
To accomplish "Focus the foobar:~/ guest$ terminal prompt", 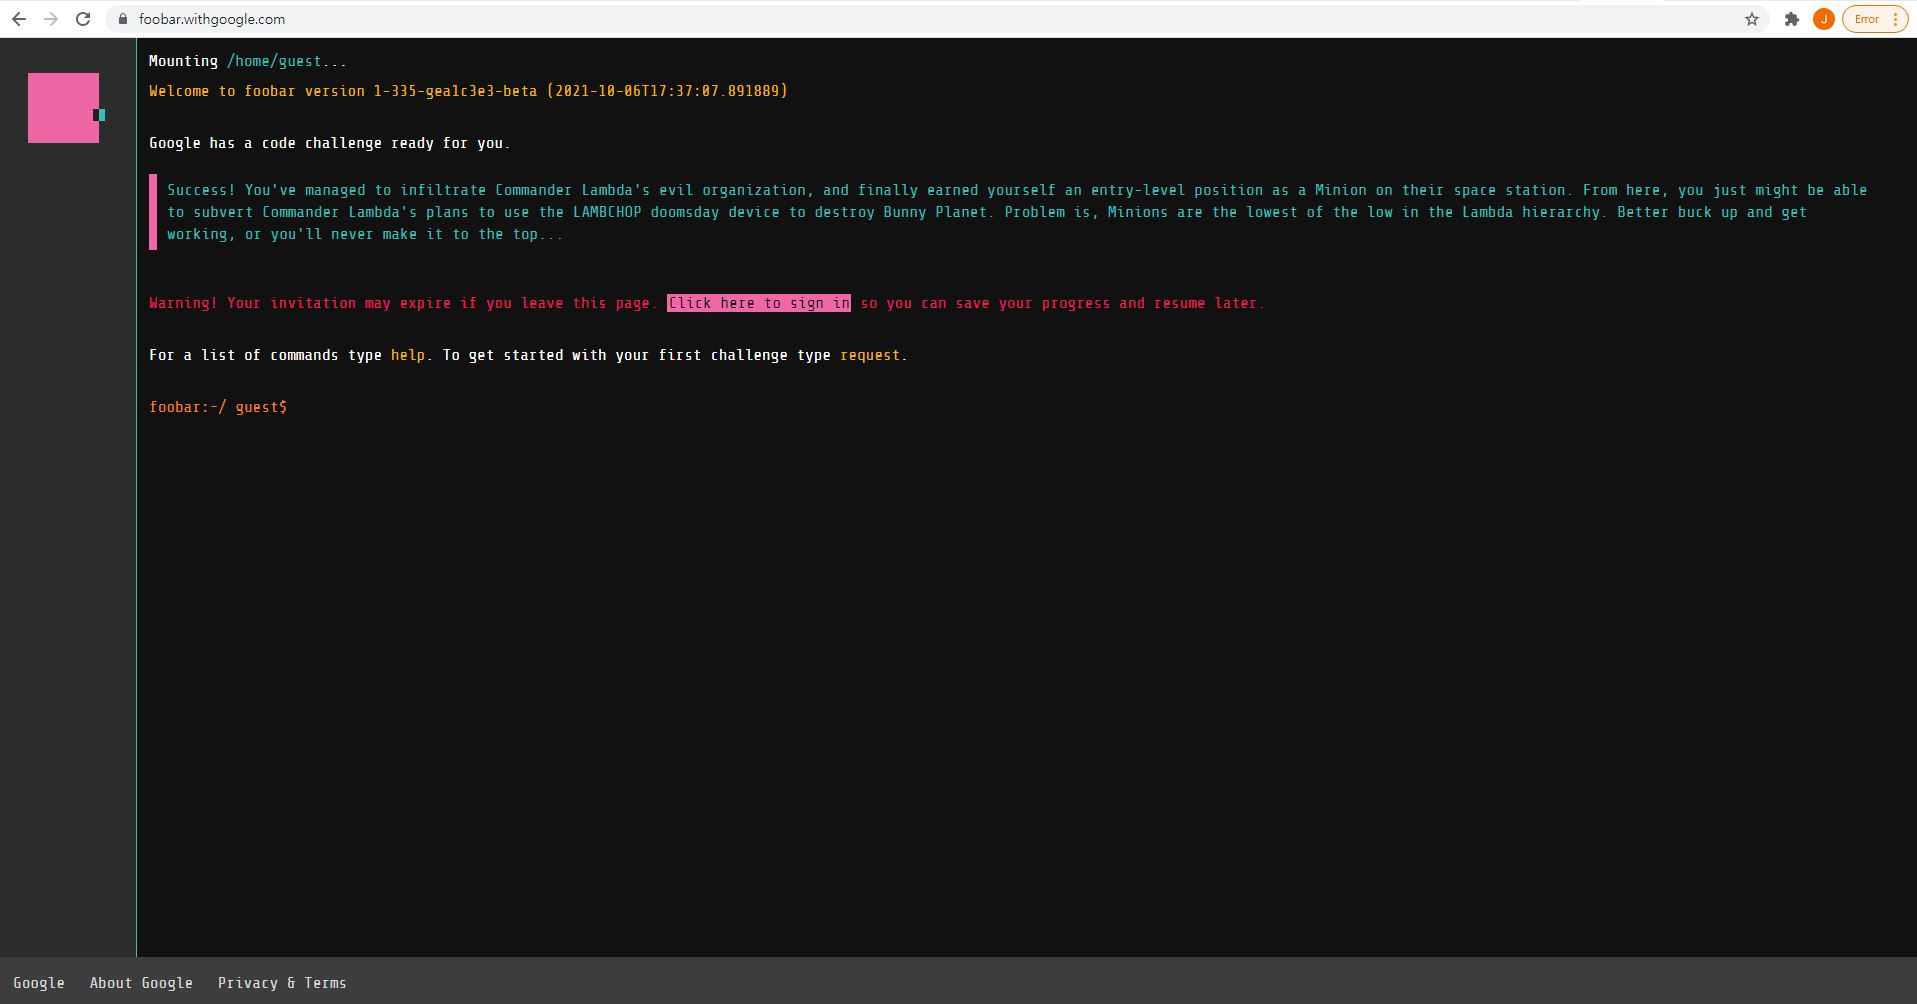I will (218, 407).
